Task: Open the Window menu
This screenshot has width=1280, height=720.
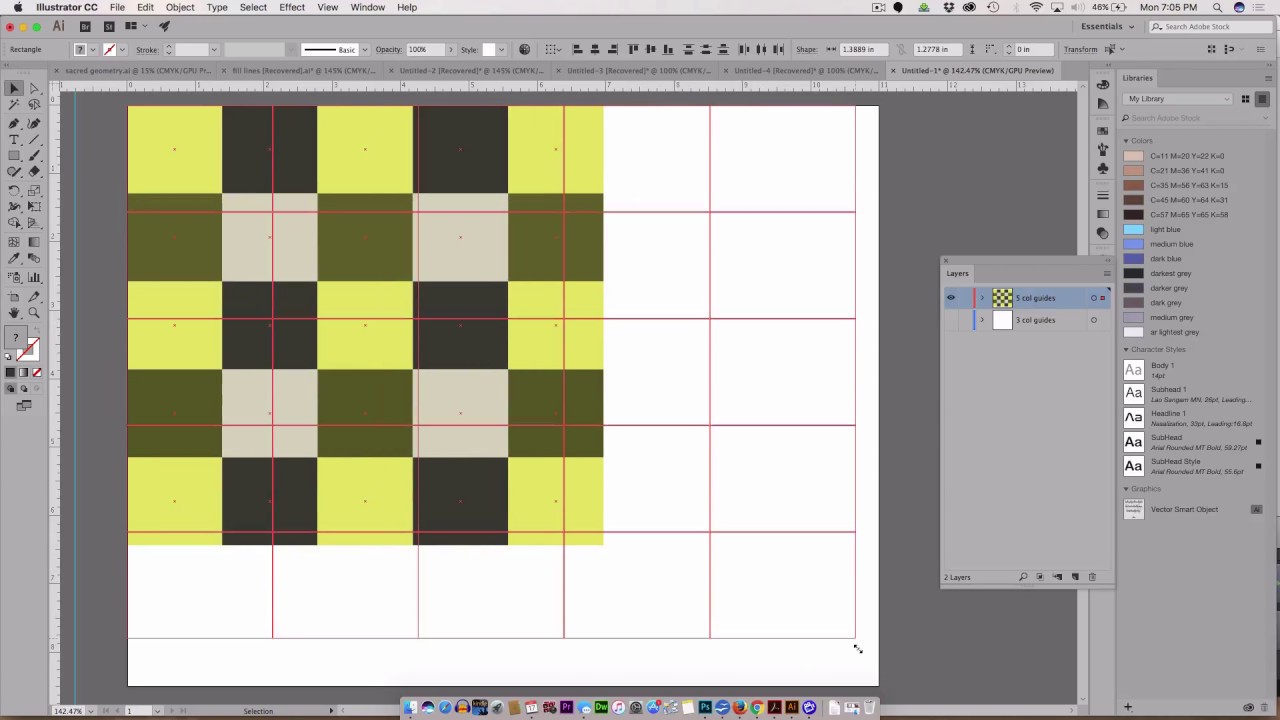Action: pyautogui.click(x=367, y=7)
